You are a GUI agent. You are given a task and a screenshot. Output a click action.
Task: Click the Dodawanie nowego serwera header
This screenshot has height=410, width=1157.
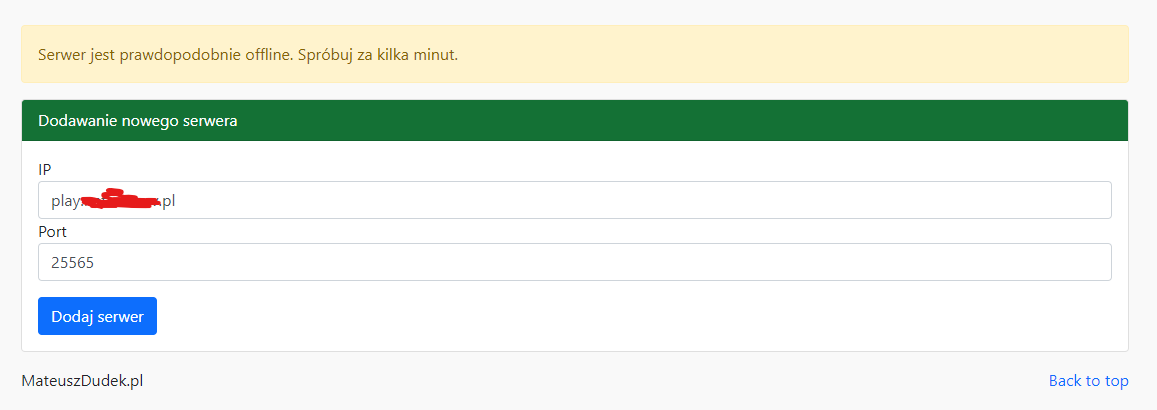(137, 121)
